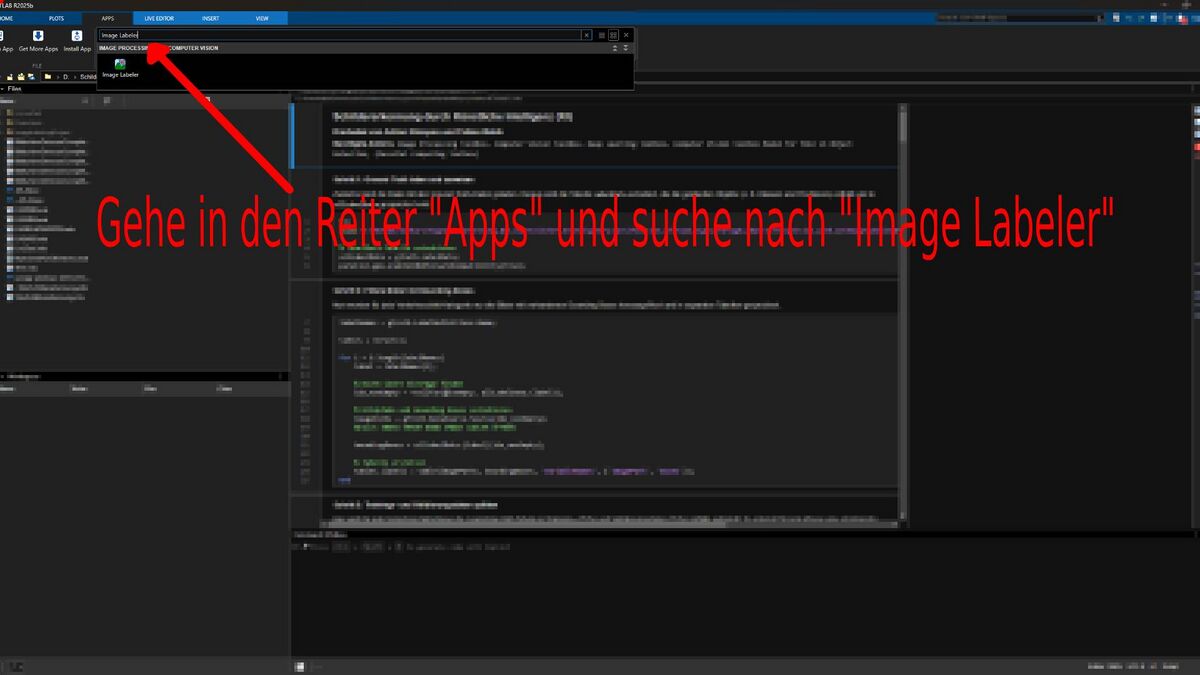Click the D: drive path segment
Image resolution: width=1200 pixels, height=675 pixels.
point(66,76)
